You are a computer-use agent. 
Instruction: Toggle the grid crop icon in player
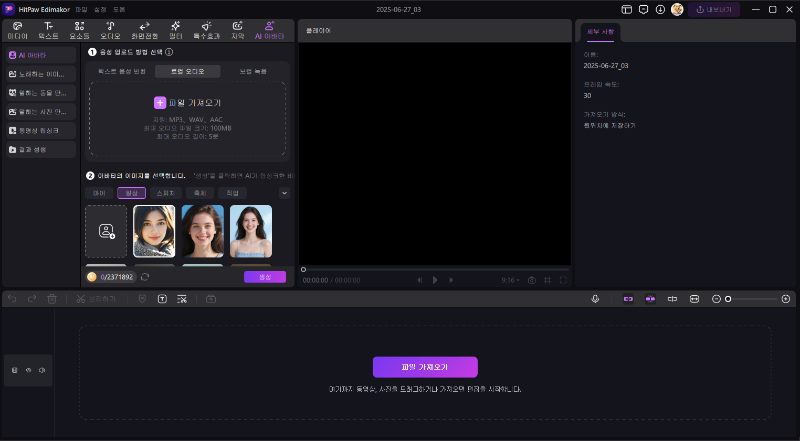[x=547, y=280]
